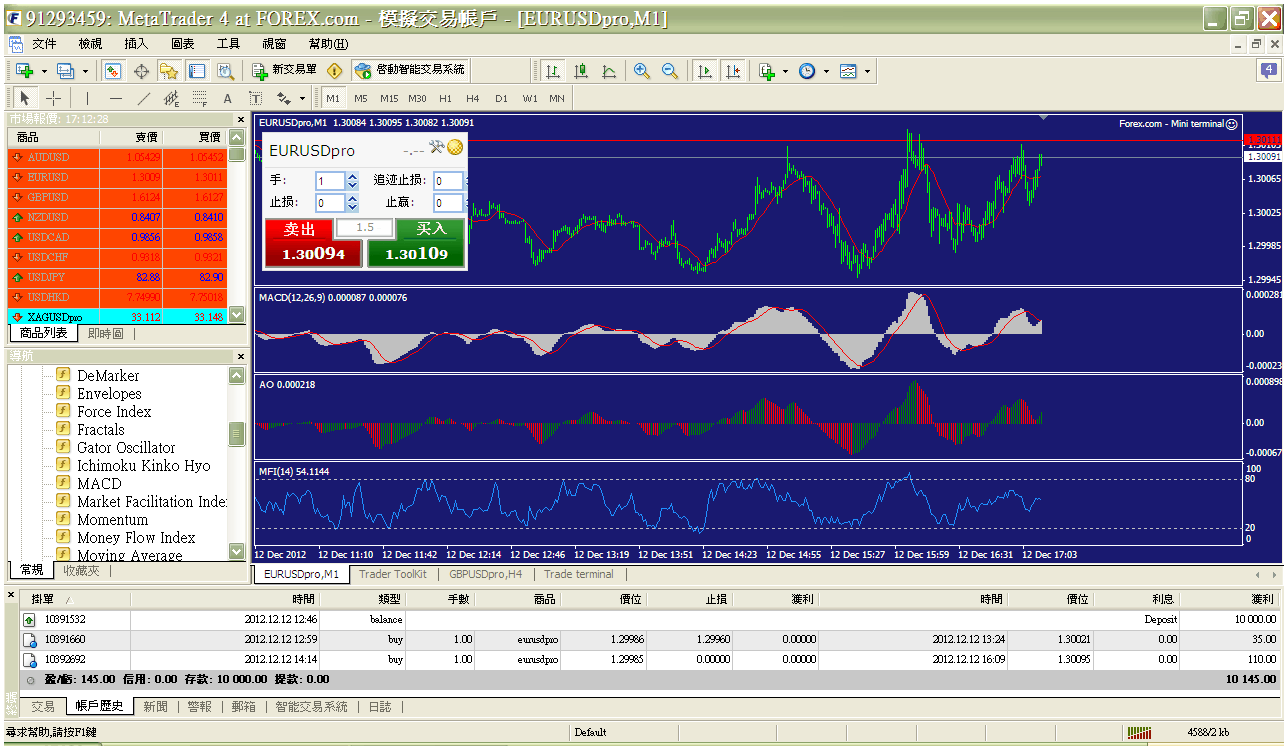
Task: Click the 追迹止損 trailing stop field
Action: (x=448, y=181)
